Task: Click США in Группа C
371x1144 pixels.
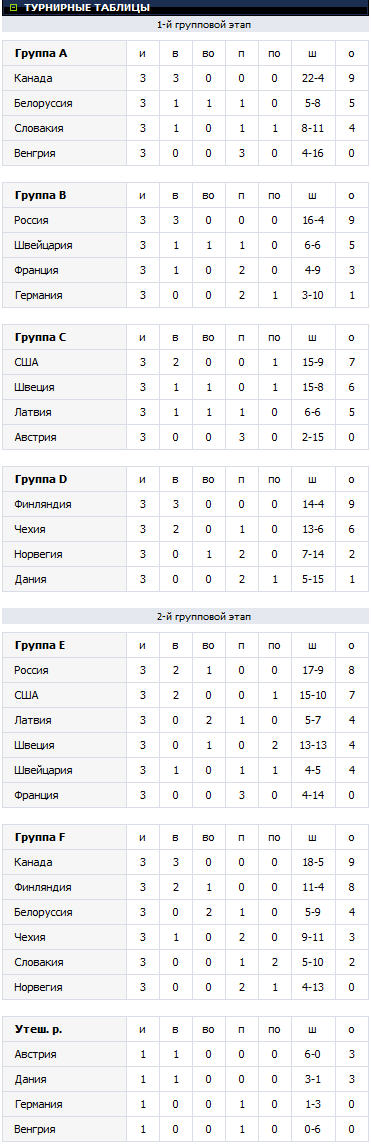Action: tap(26, 362)
